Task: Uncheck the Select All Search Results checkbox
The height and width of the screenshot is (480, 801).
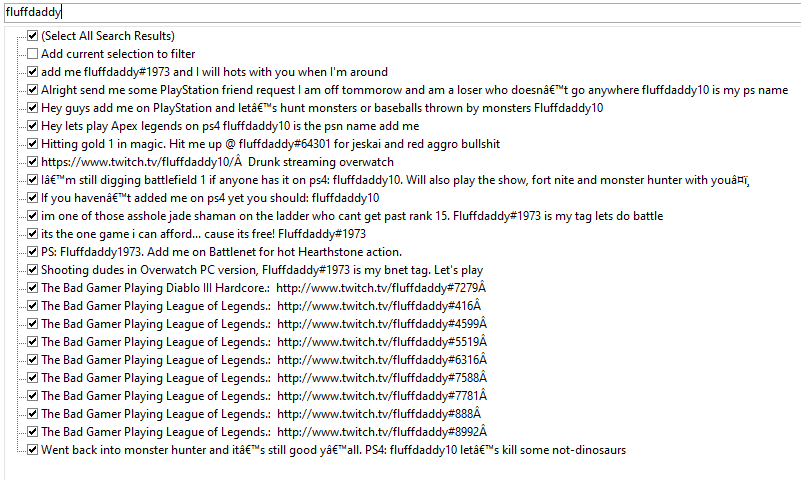Action: pos(33,36)
